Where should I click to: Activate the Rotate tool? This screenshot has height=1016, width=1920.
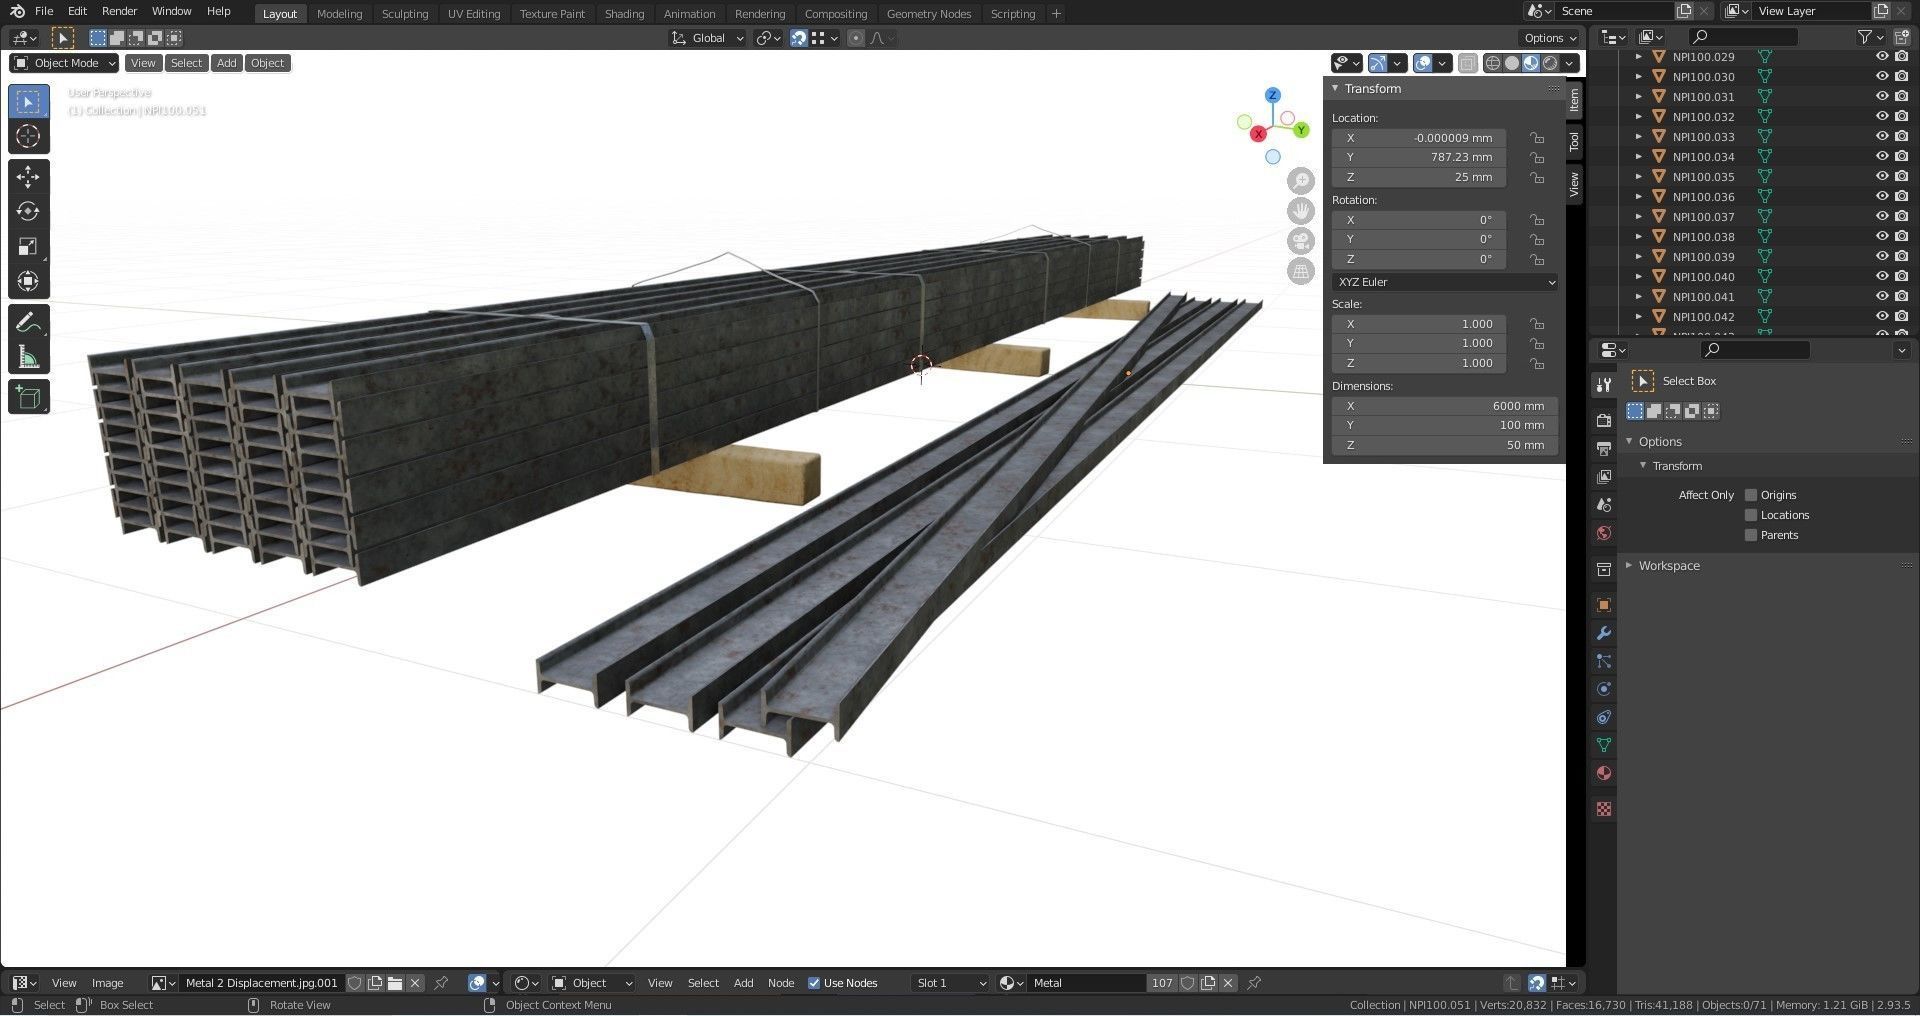pyautogui.click(x=28, y=211)
